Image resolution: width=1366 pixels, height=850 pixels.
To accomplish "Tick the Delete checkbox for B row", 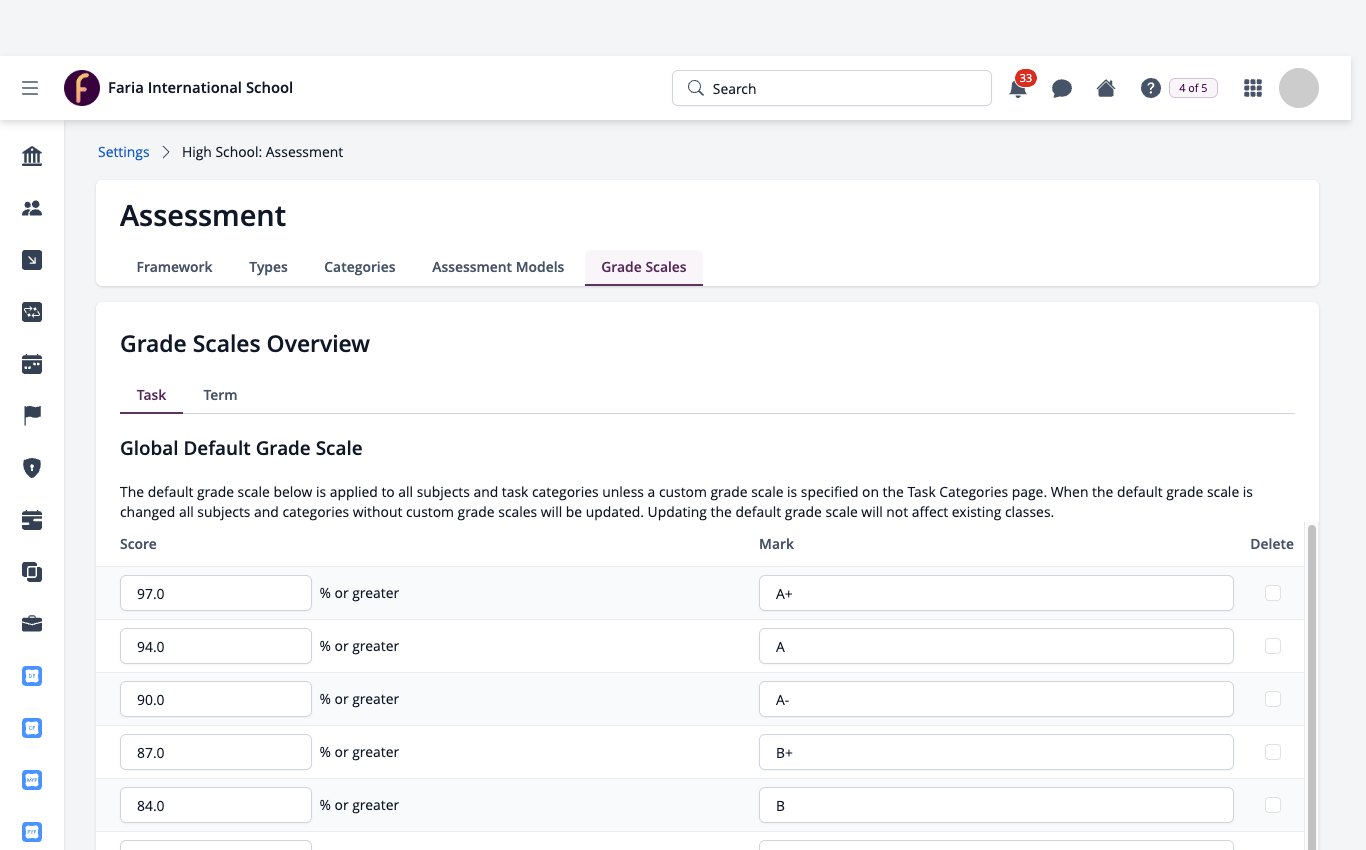I will (1272, 805).
